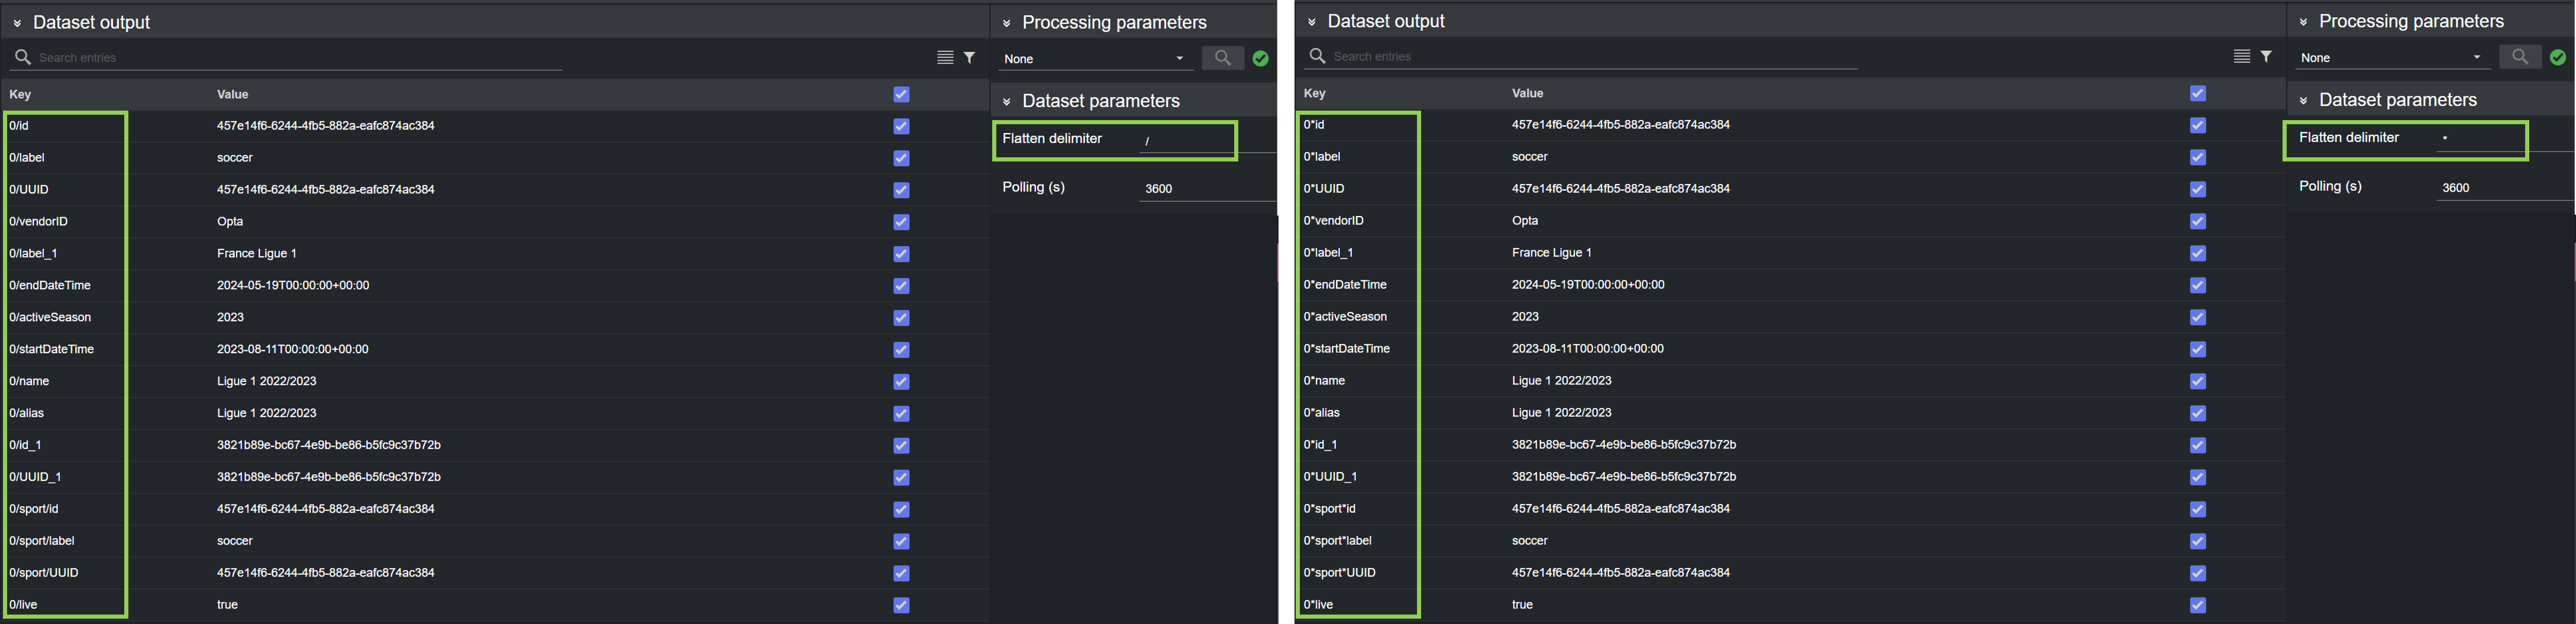The height and width of the screenshot is (624, 2576).
Task: Sort by the Key column header in left table
Action: tap(20, 94)
